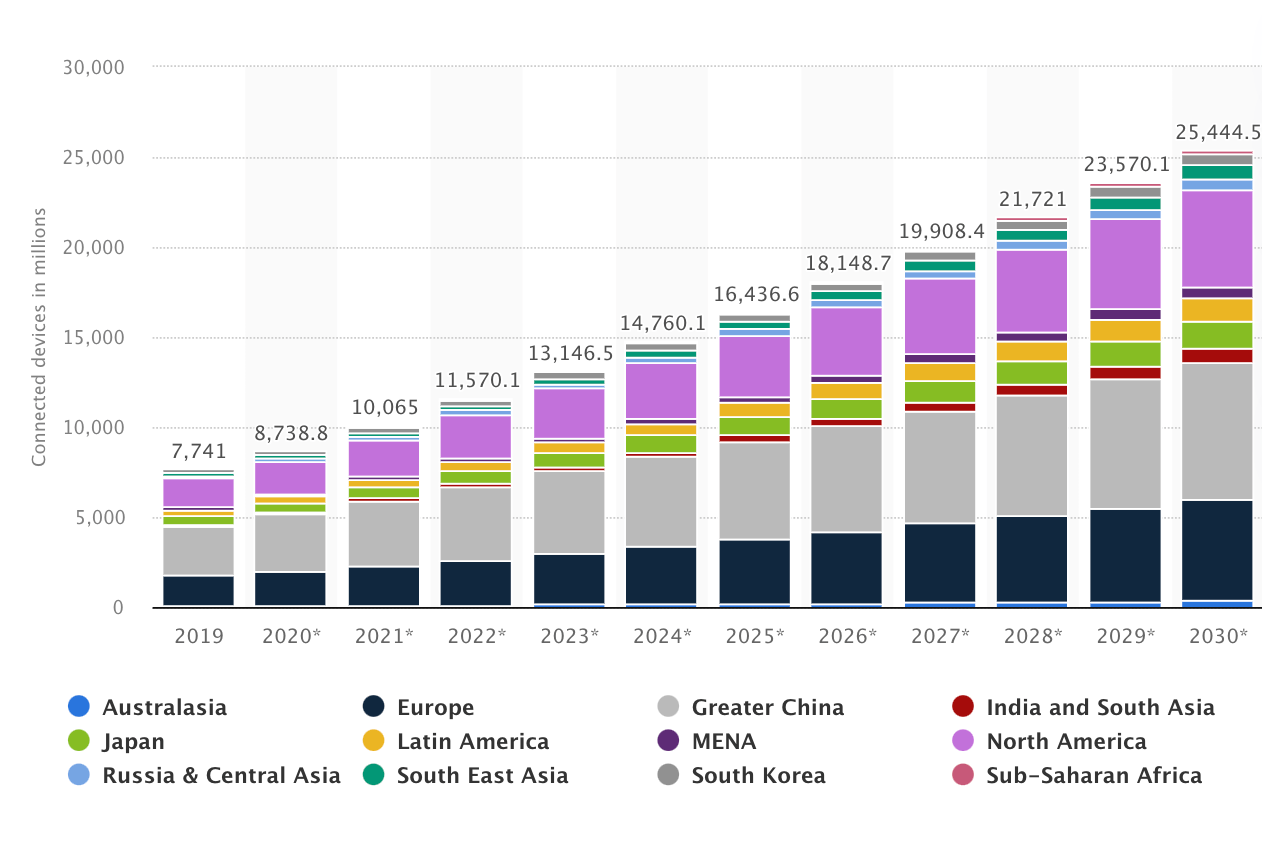Click the 25,444.5 total label

point(1218,132)
